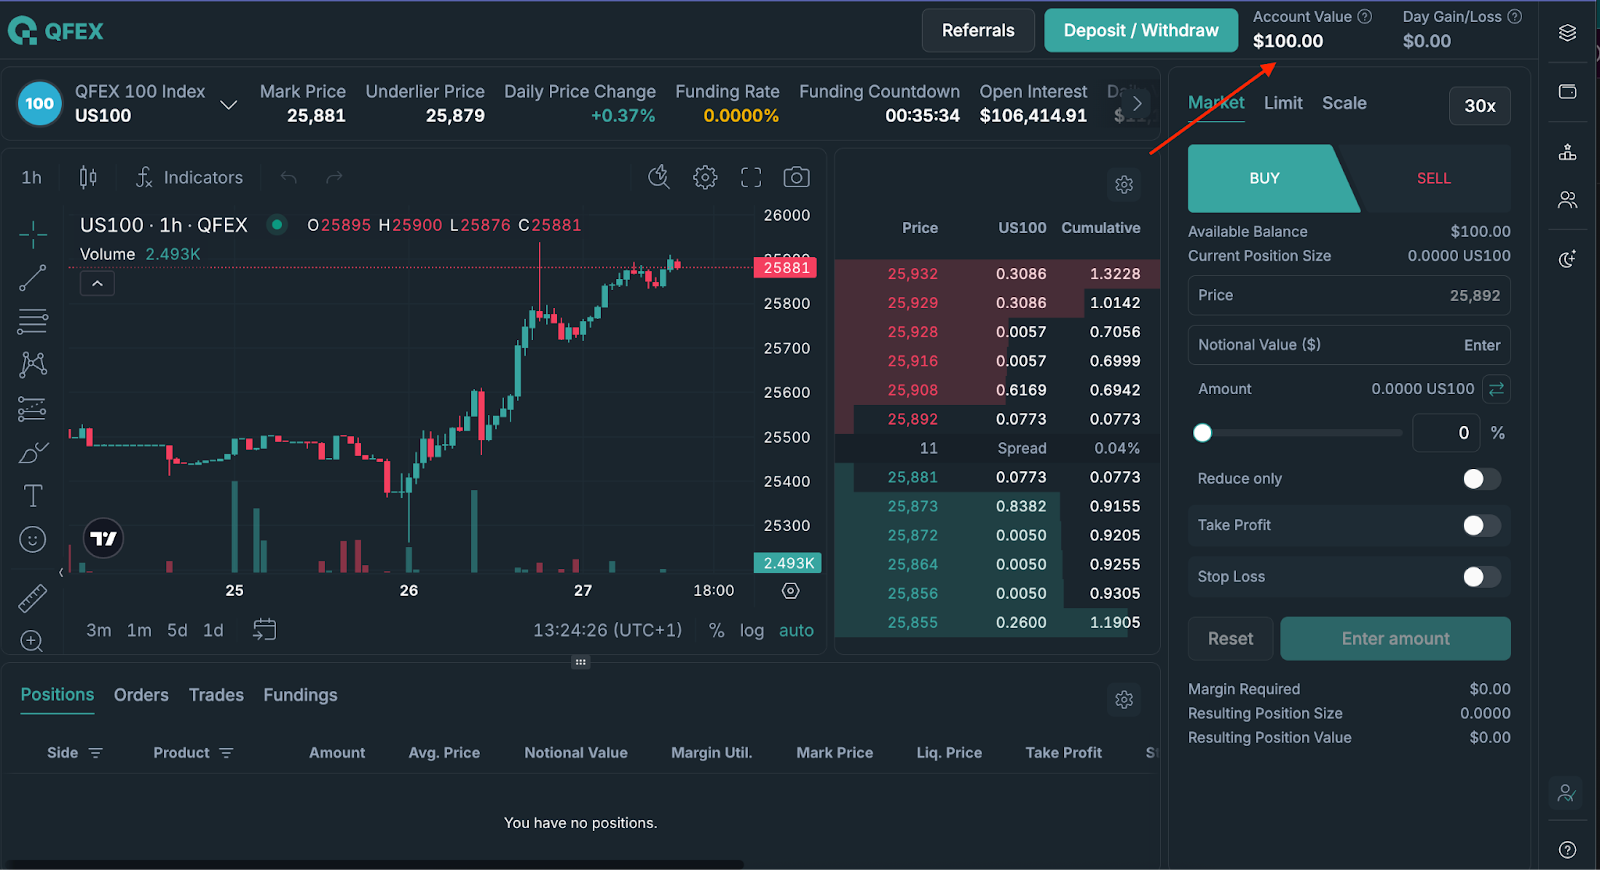Open price axis settings icon

click(790, 591)
